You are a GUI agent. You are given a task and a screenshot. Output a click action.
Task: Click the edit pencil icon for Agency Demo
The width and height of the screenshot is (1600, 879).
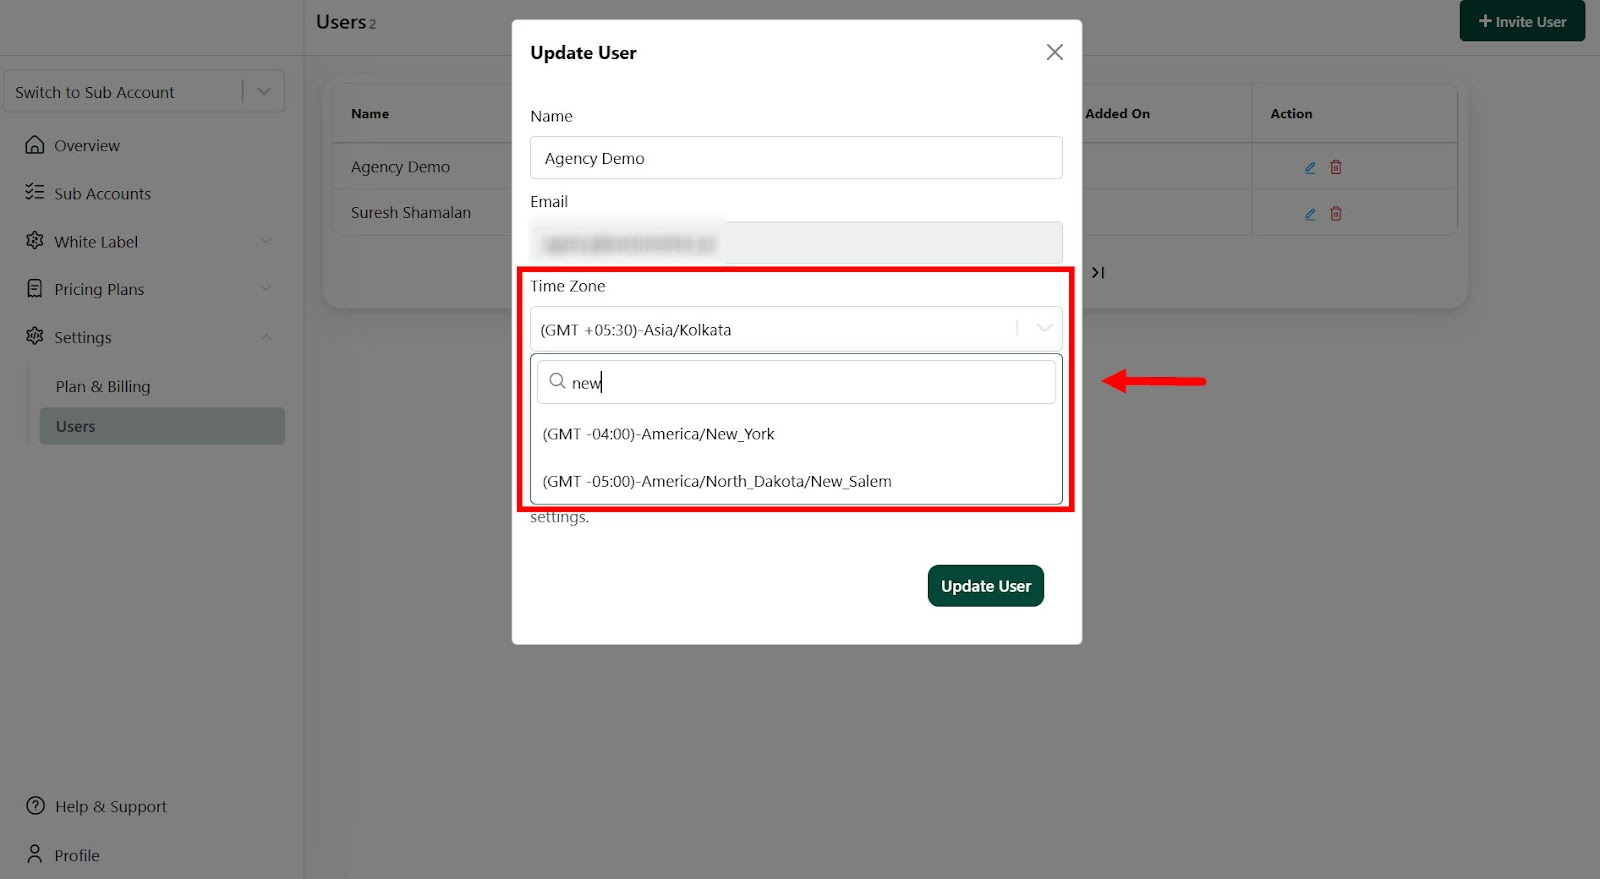pos(1310,168)
